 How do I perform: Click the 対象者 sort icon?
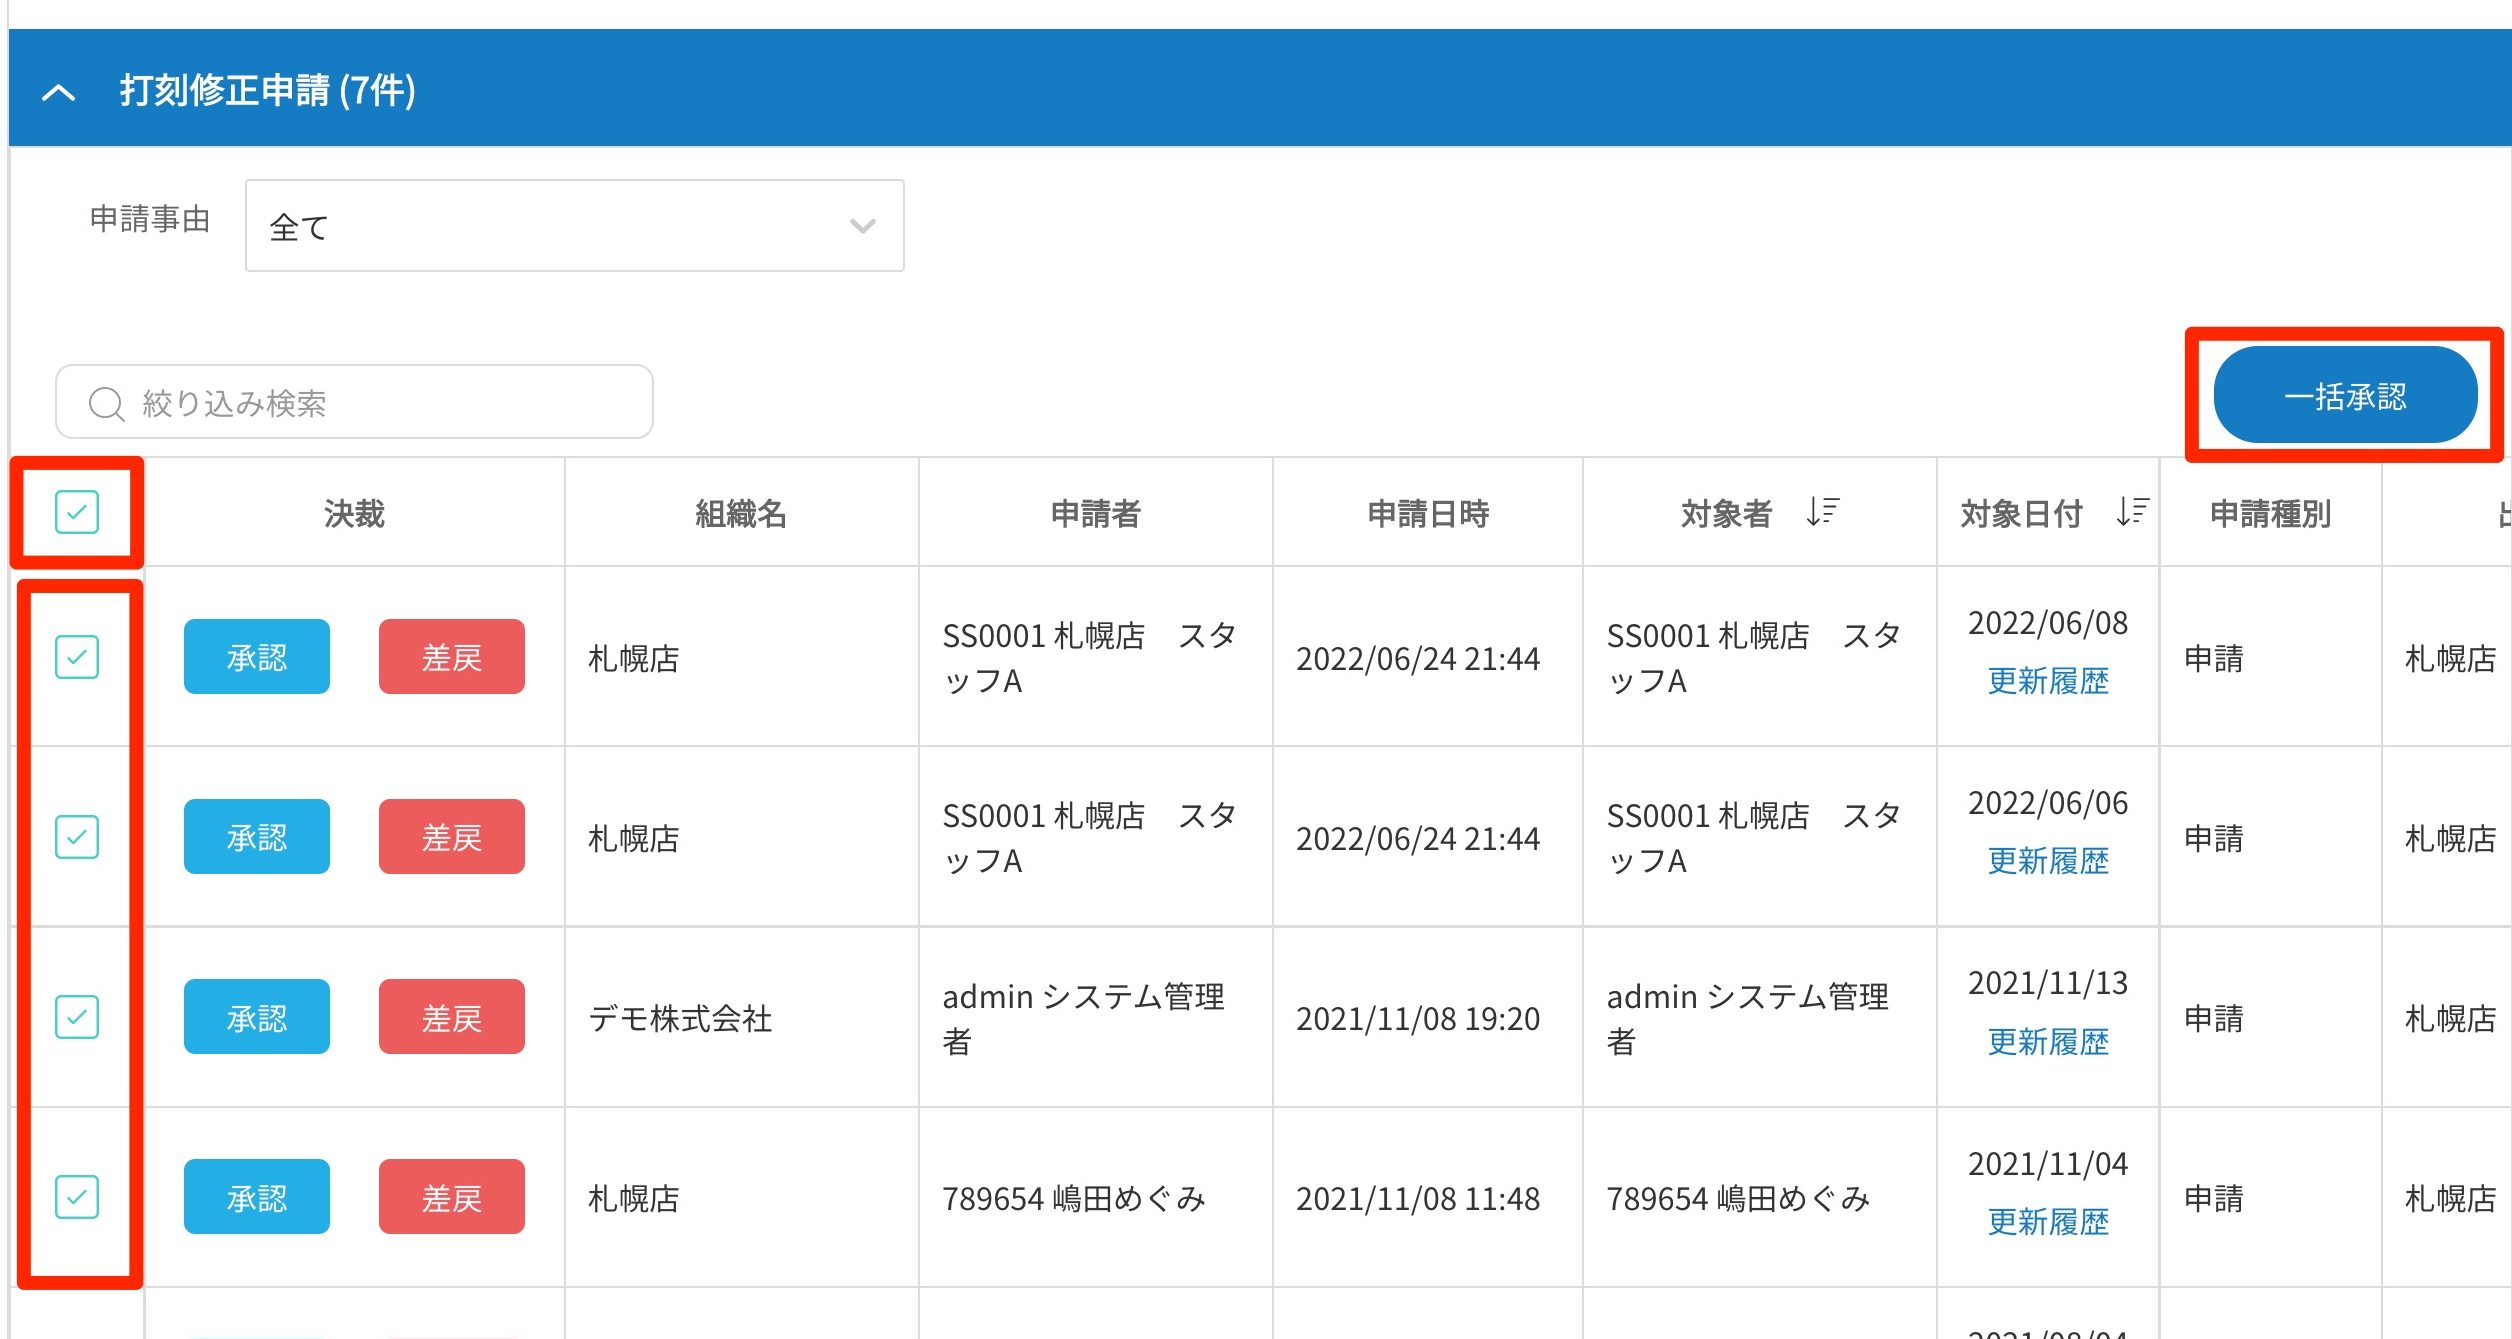(x=1822, y=512)
